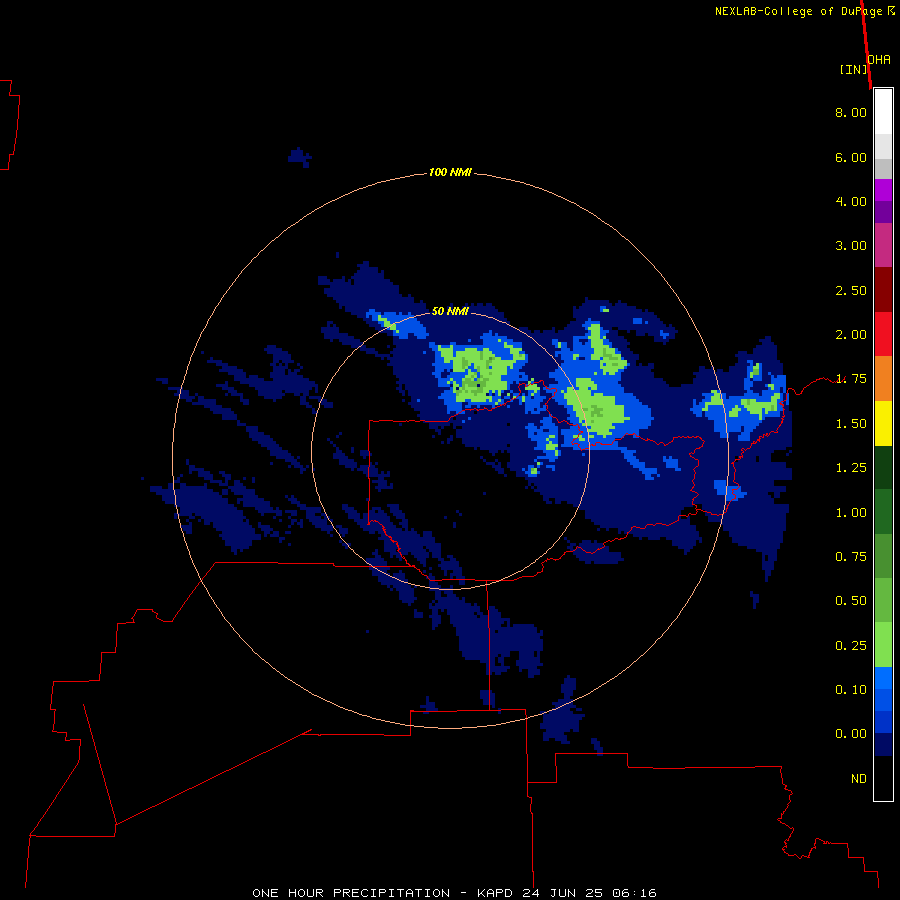Viewport: 900px width, 900px height.
Task: Click the 1.00 scale label
Action: click(851, 513)
